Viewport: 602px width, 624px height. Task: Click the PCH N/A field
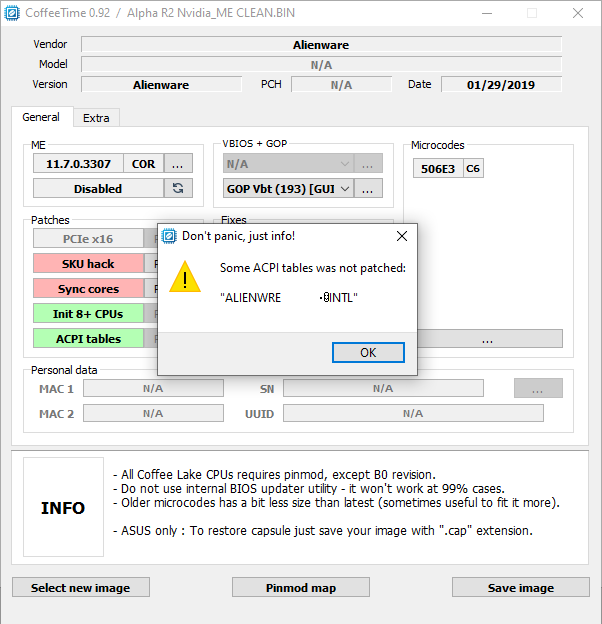pos(341,84)
